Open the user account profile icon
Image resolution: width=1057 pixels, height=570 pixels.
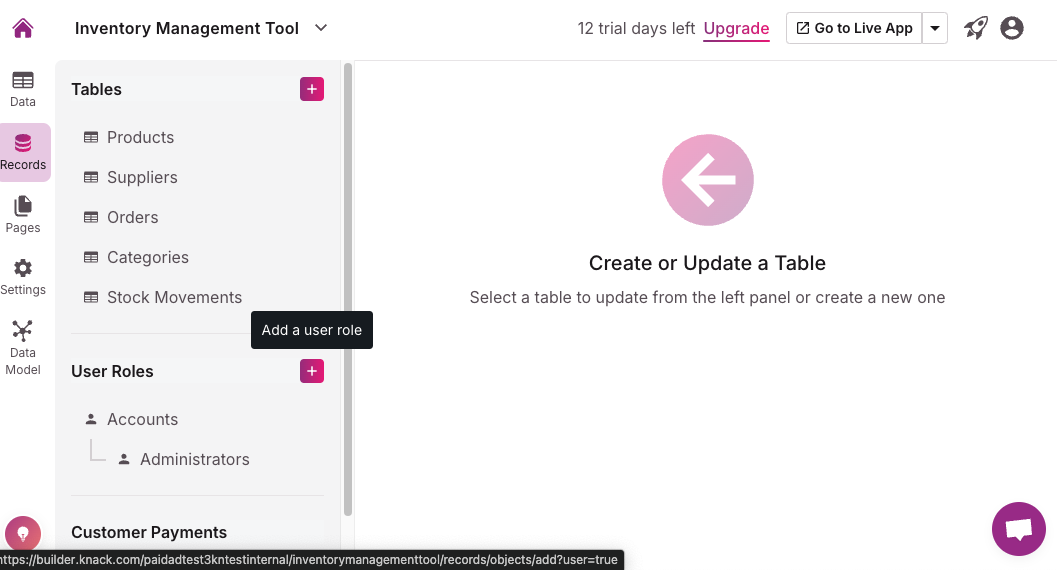click(1012, 28)
